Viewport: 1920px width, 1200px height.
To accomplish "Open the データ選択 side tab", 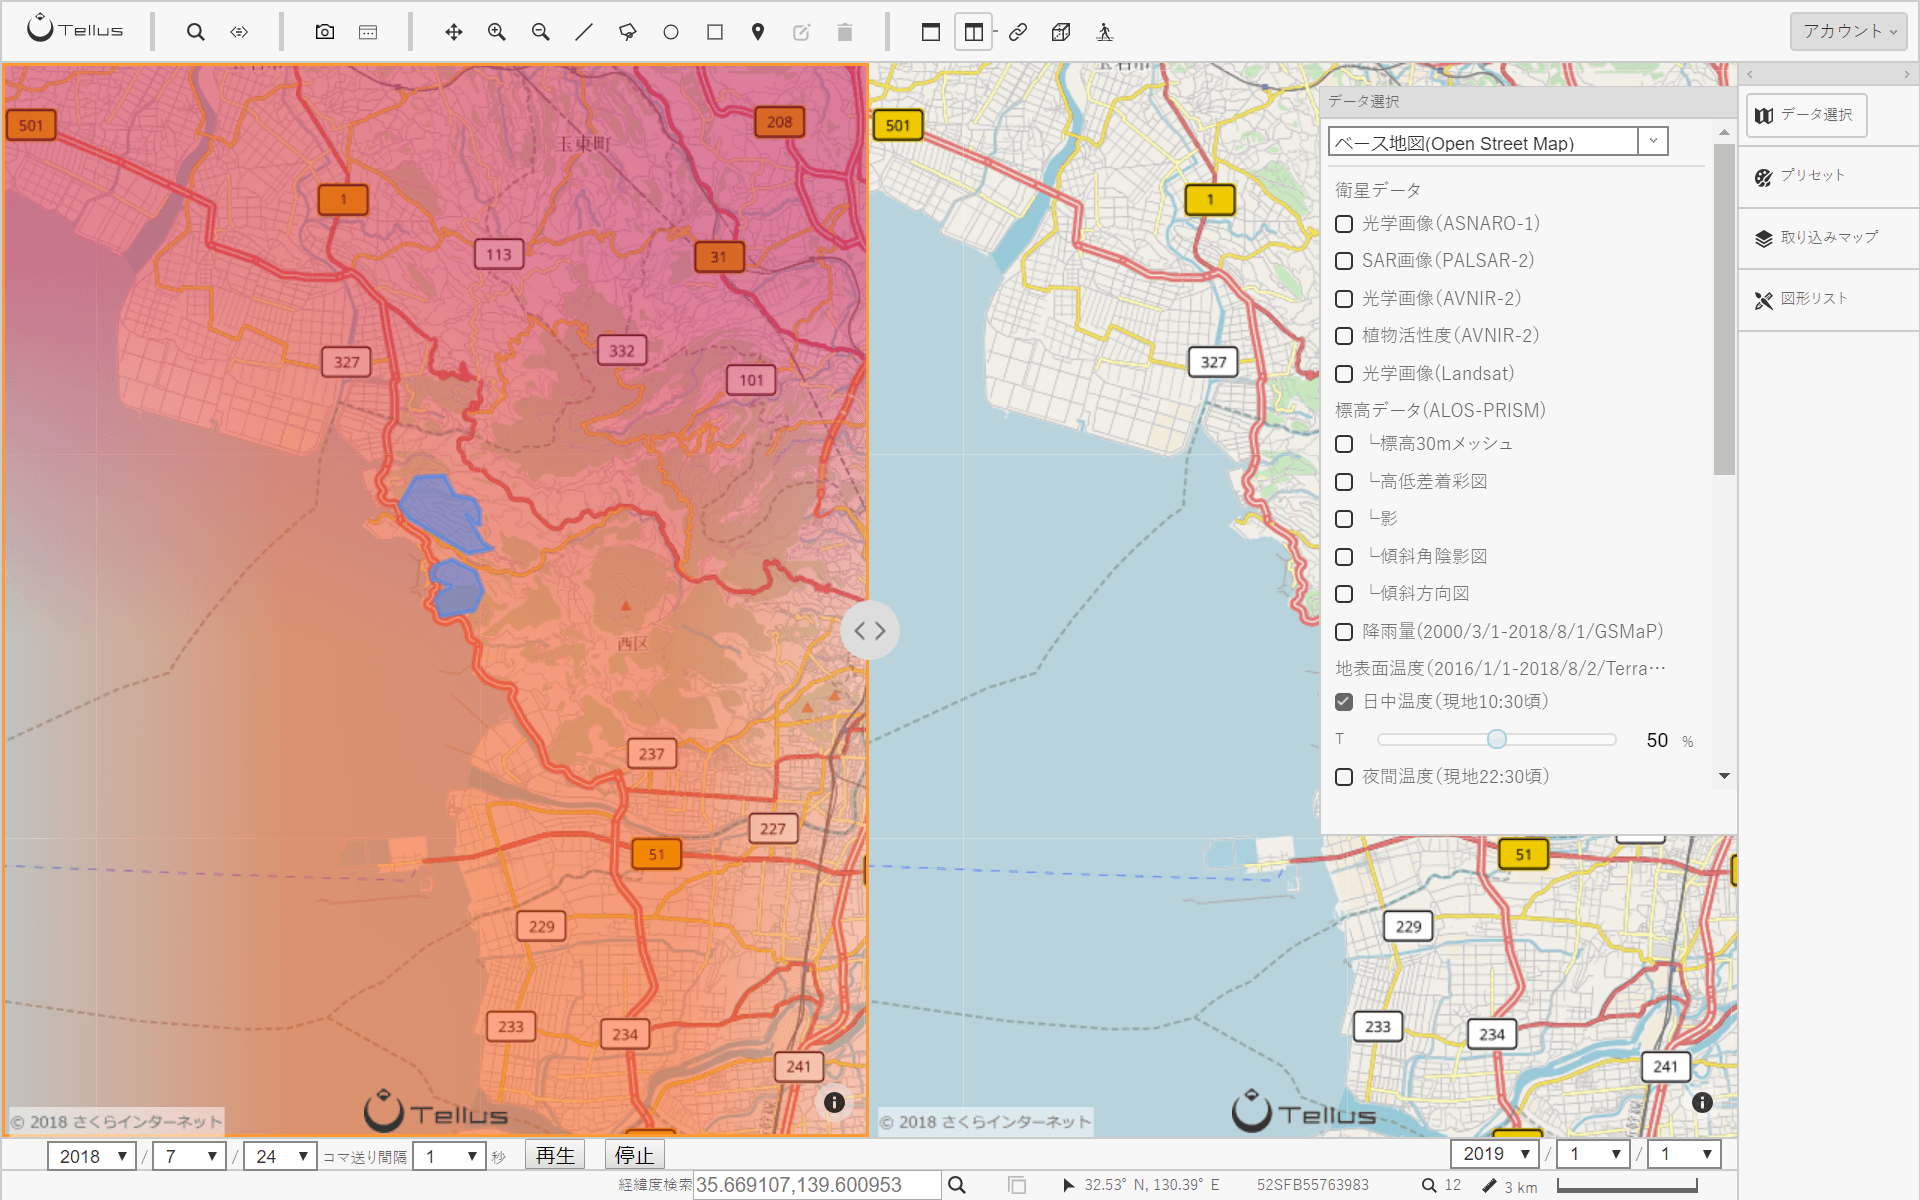I will coord(1806,115).
